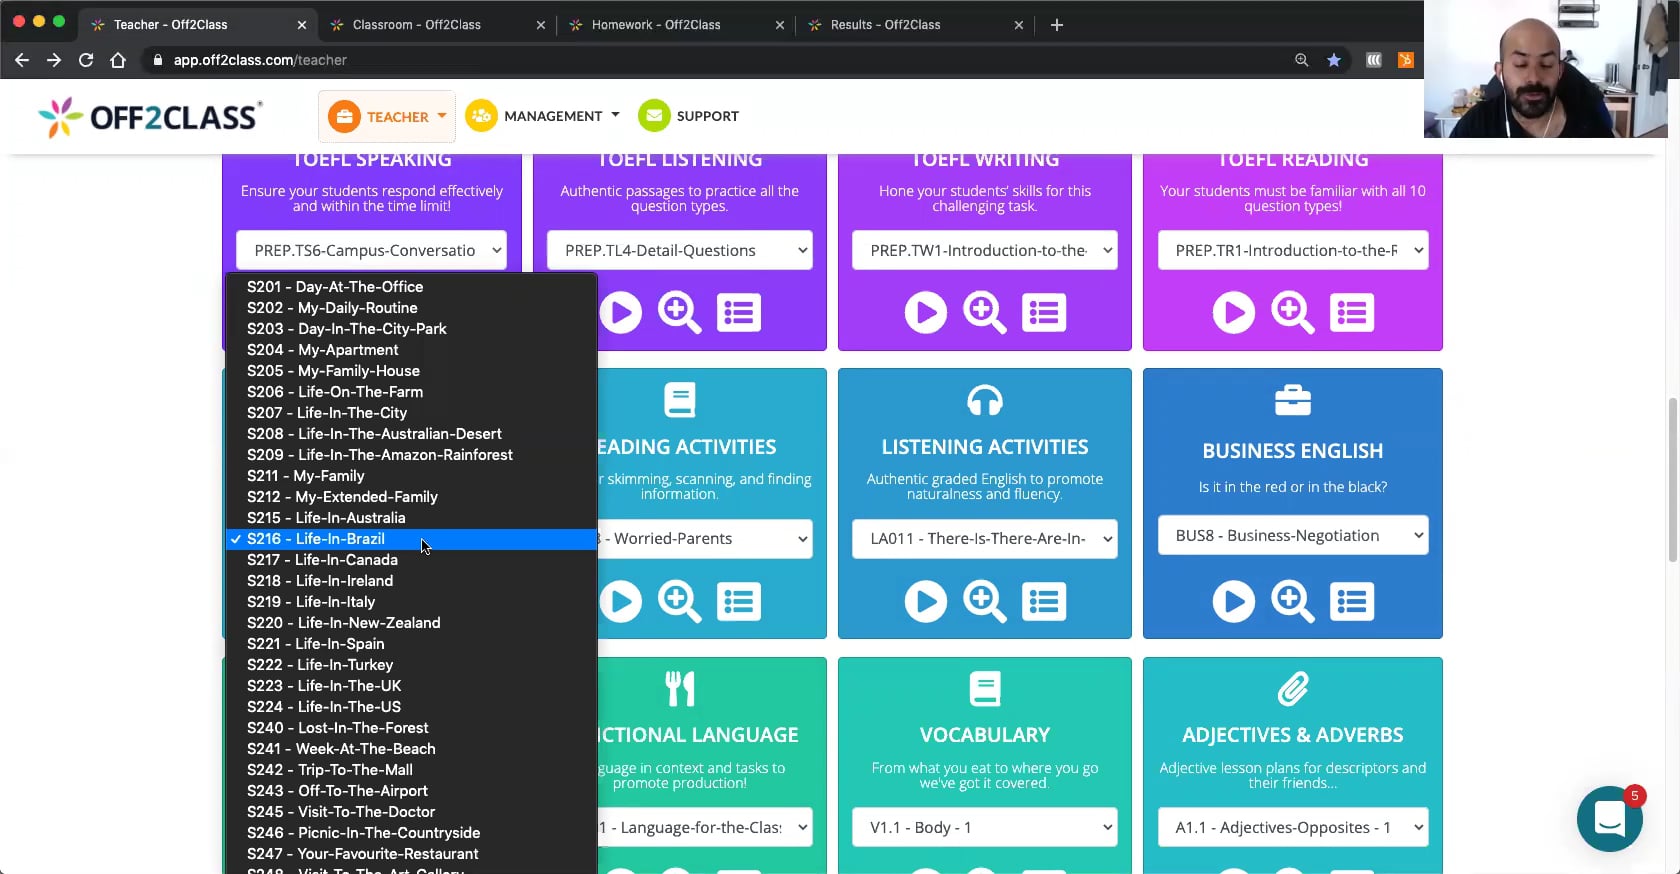Open PREP.TL4-Detail-Questions dropdown
The height and width of the screenshot is (874, 1680).
point(679,251)
